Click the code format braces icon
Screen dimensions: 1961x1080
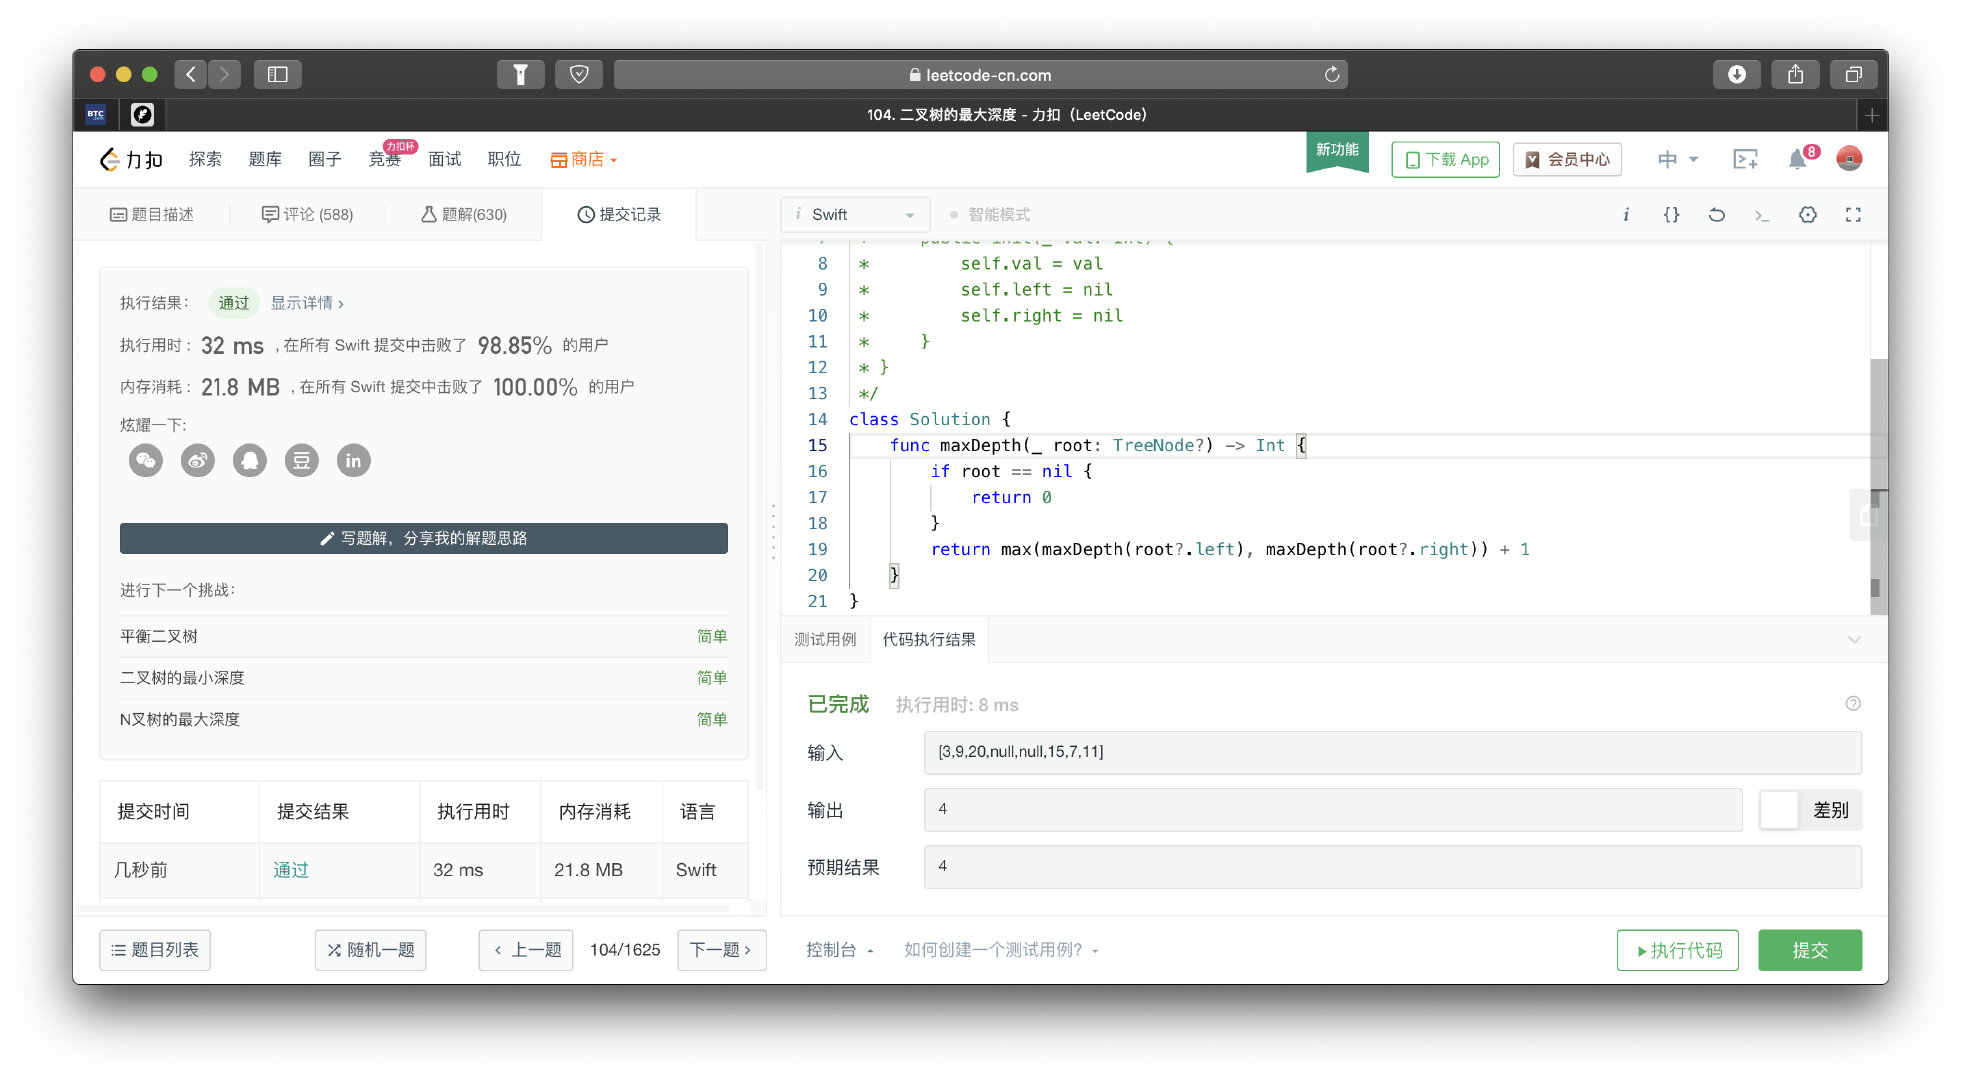pos(1671,214)
